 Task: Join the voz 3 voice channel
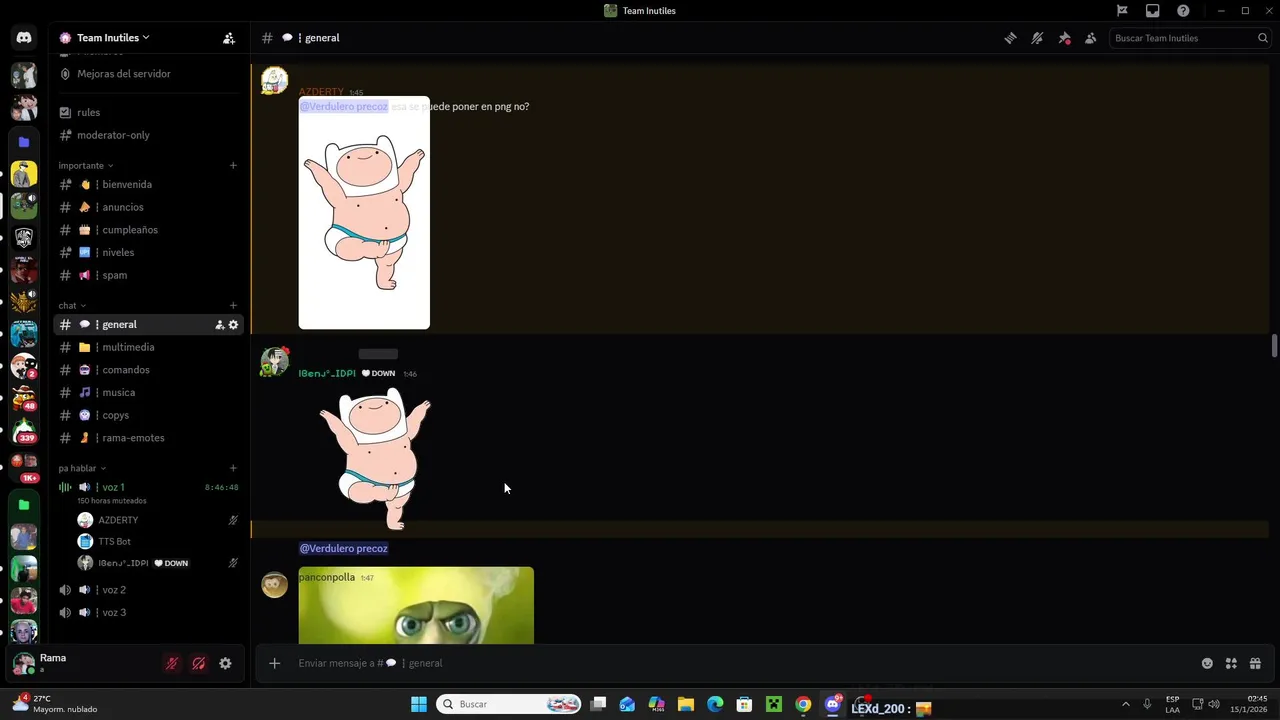coord(148,613)
